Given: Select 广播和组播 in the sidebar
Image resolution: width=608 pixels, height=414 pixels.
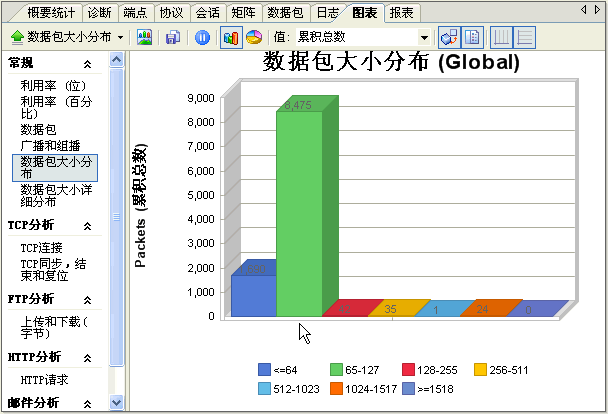Looking at the screenshot, I should [x=48, y=144].
